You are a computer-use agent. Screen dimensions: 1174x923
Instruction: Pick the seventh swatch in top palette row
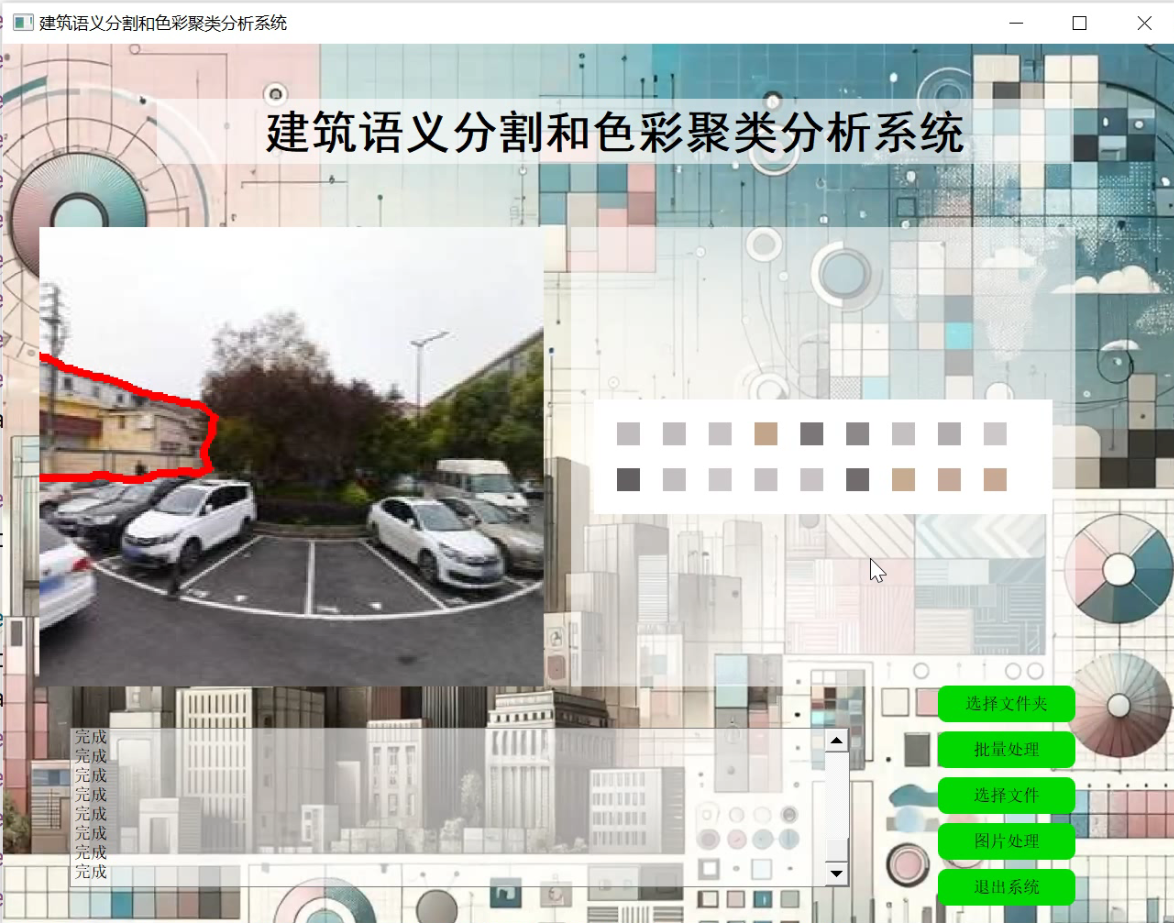(x=903, y=433)
